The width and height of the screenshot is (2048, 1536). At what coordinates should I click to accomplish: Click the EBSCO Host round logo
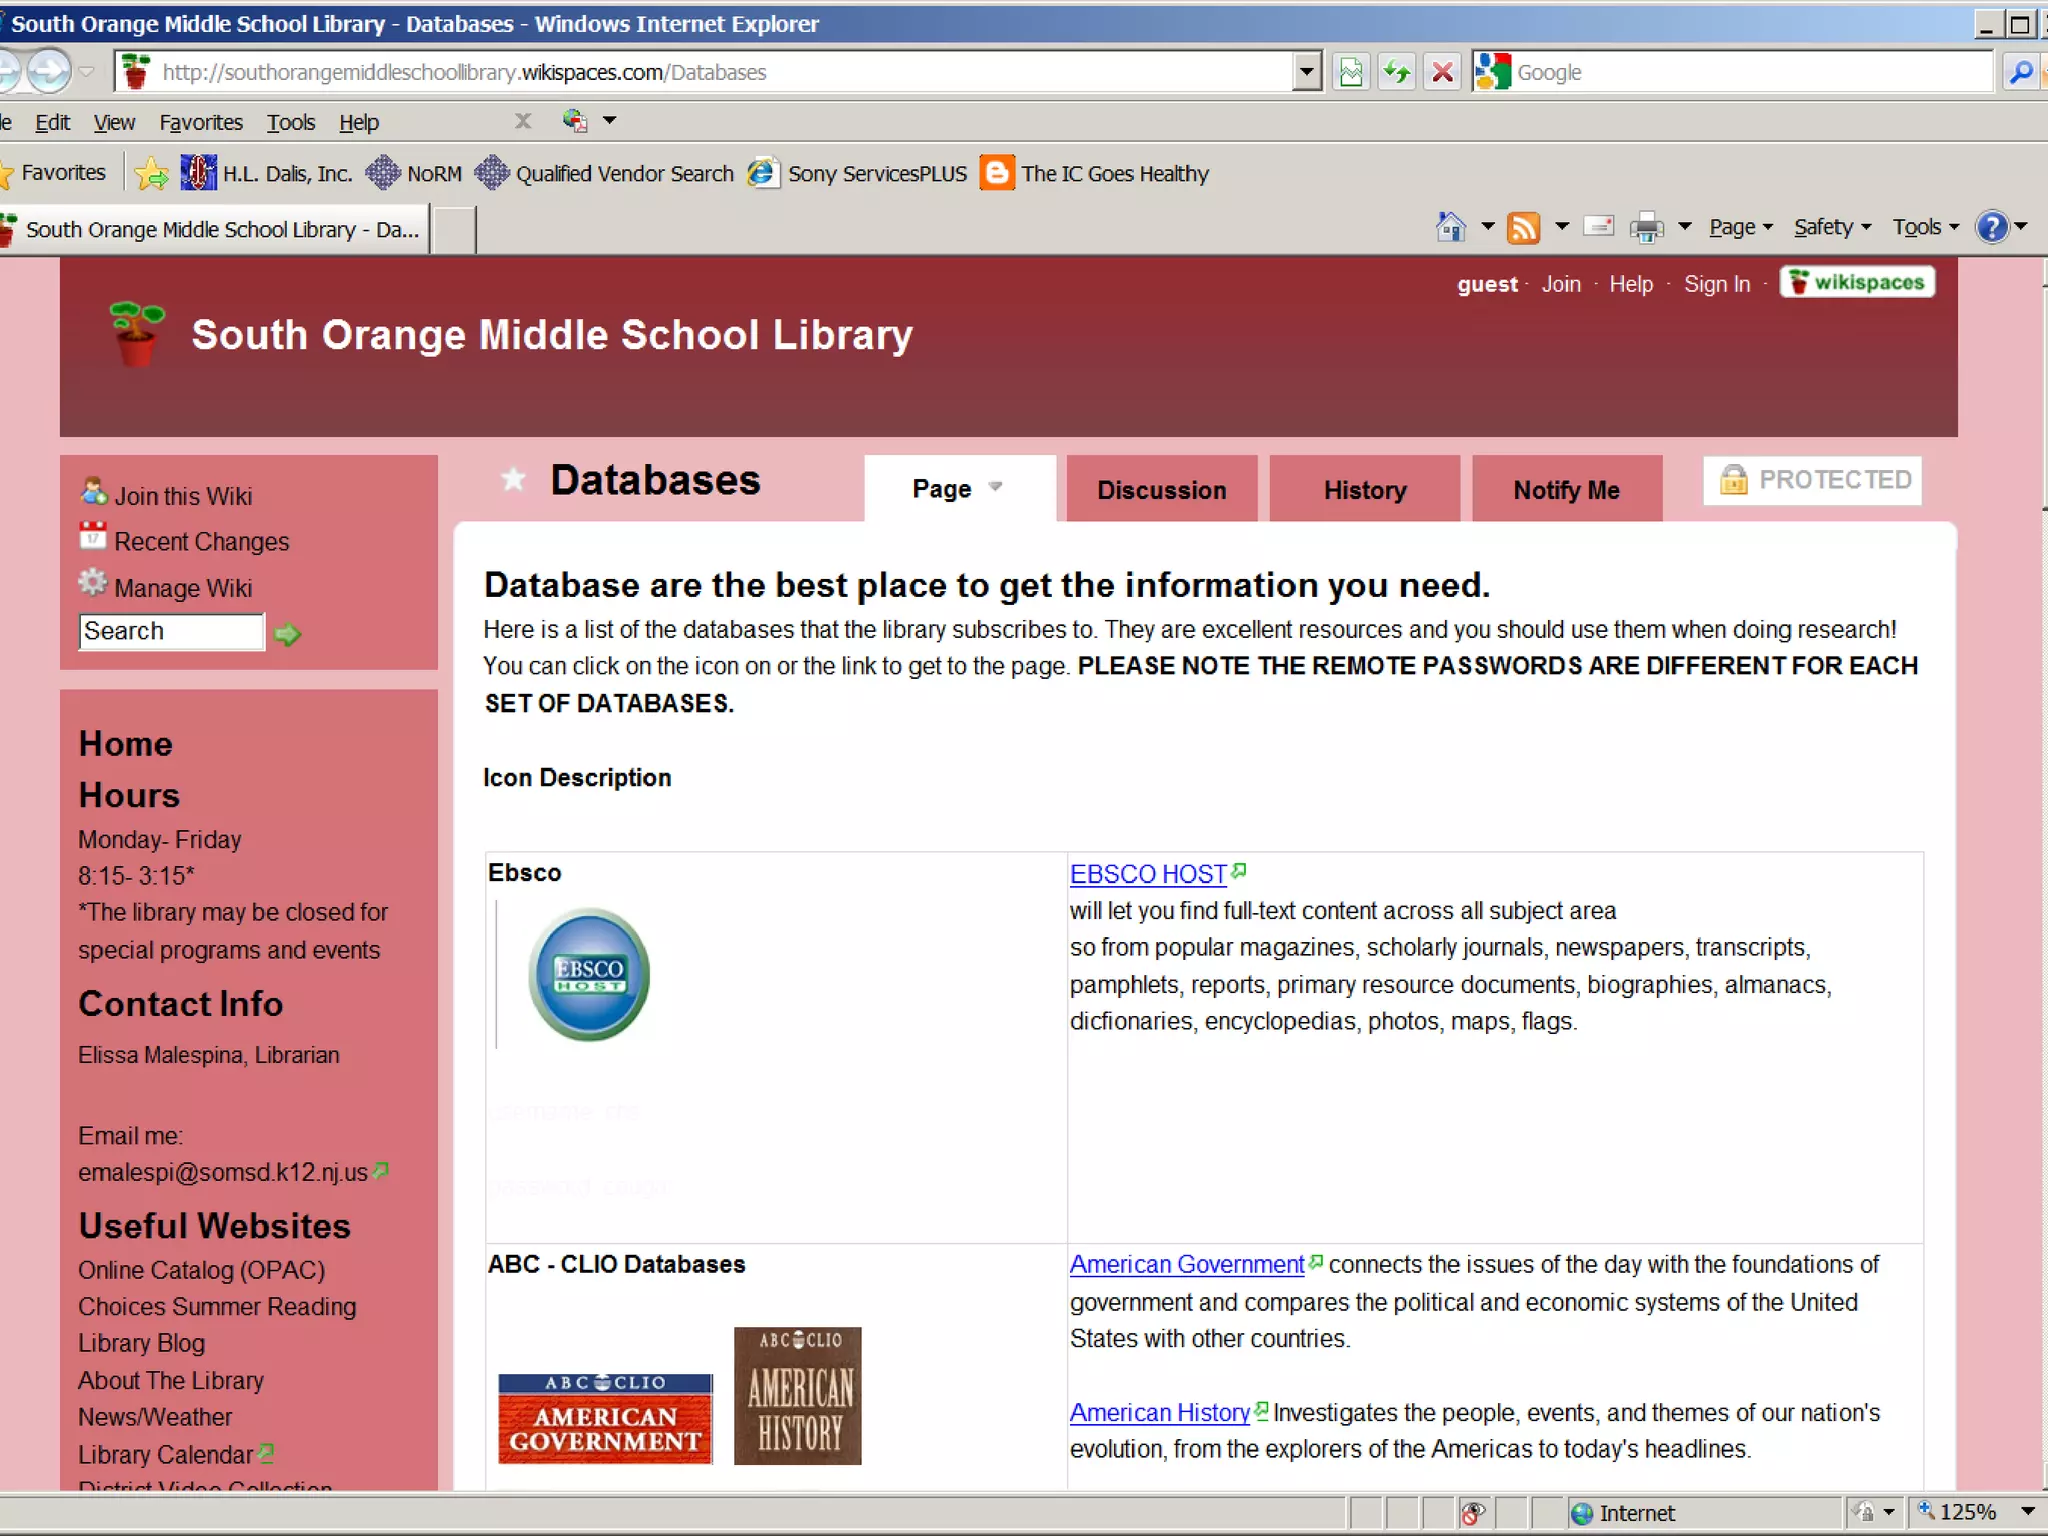click(x=589, y=974)
